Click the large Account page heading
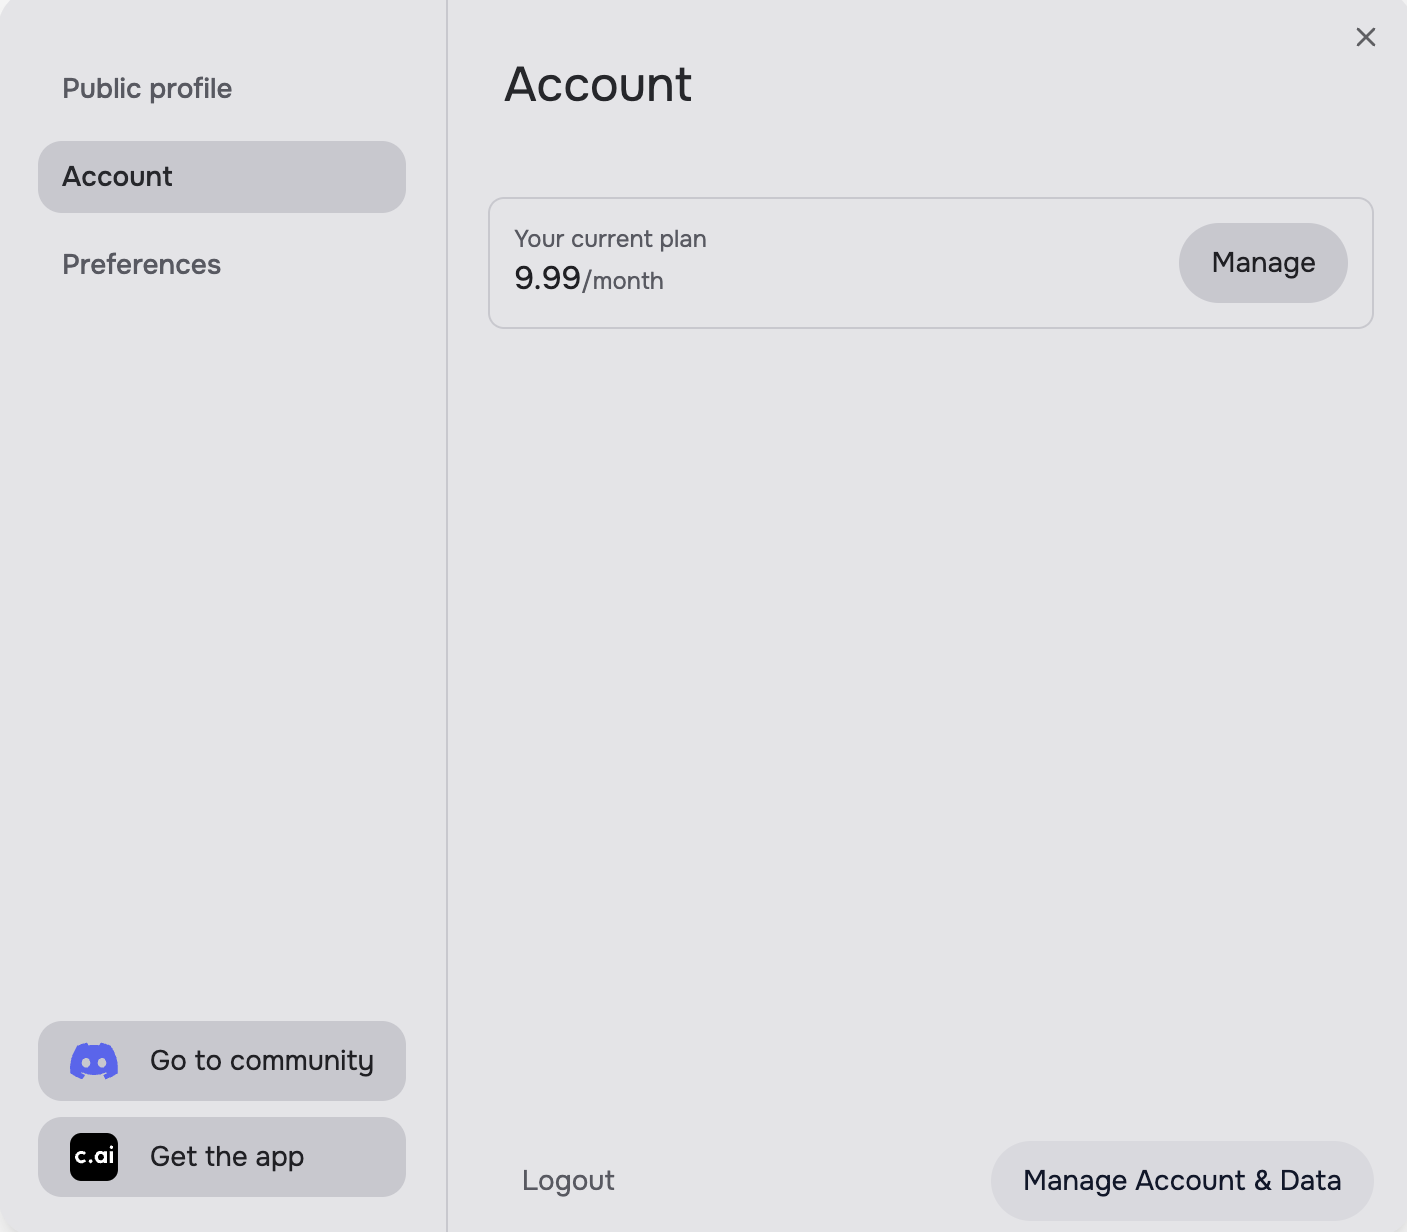 [598, 84]
